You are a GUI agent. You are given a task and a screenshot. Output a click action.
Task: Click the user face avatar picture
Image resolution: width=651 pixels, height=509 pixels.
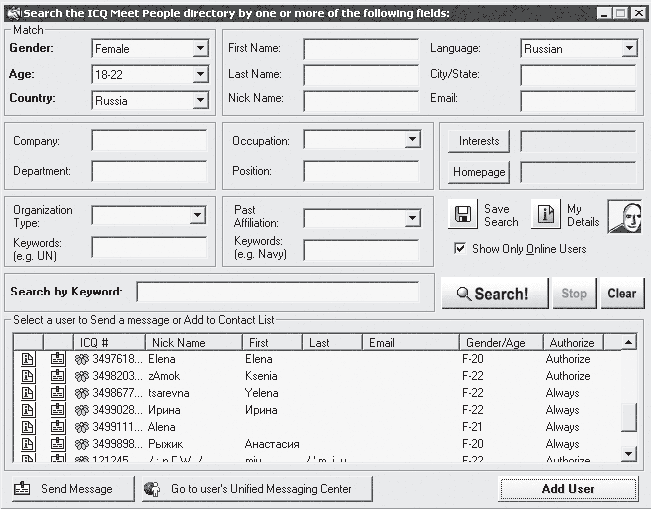pyautogui.click(x=624, y=216)
